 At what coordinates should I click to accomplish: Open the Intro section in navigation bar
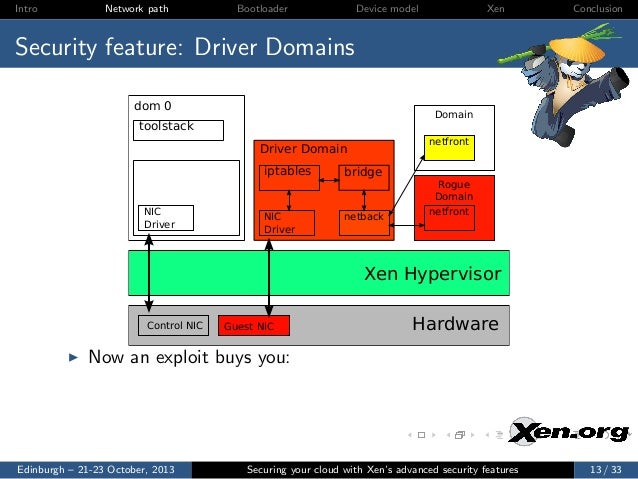coord(26,9)
